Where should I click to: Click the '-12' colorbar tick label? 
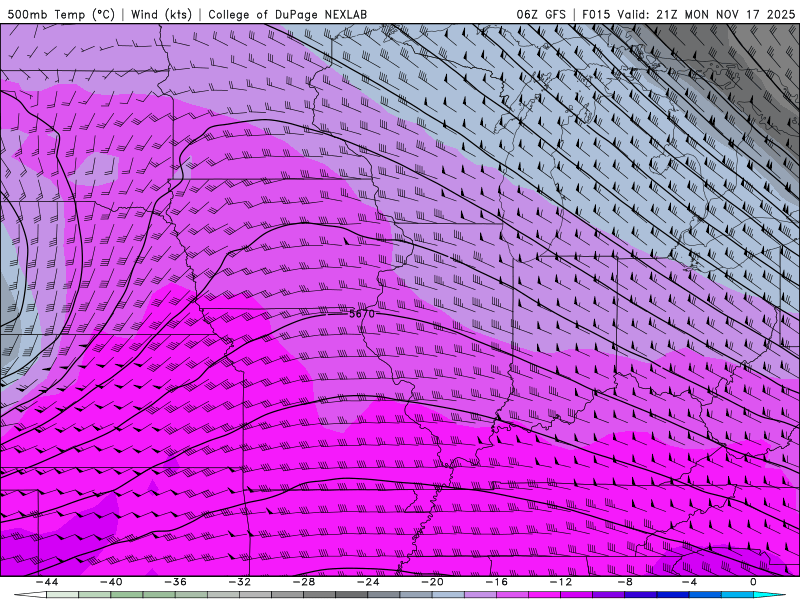[561, 582]
